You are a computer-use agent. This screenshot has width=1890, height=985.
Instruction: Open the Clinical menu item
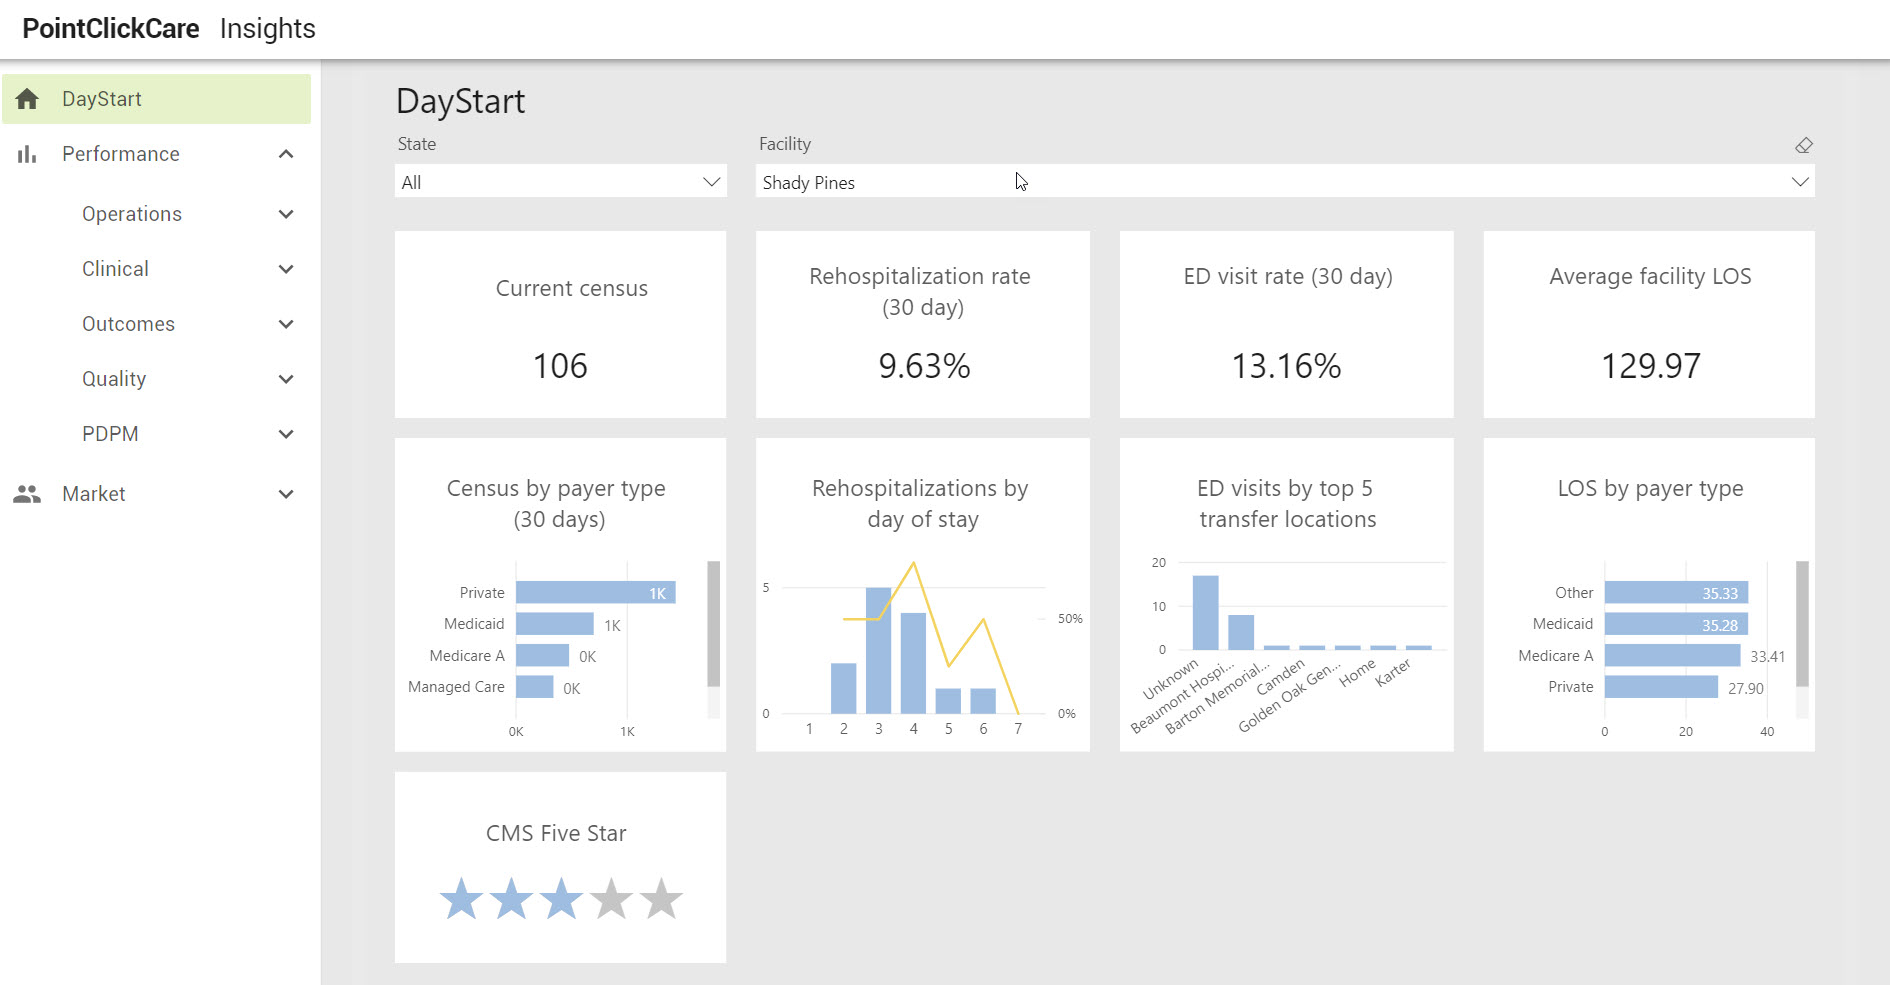click(115, 269)
